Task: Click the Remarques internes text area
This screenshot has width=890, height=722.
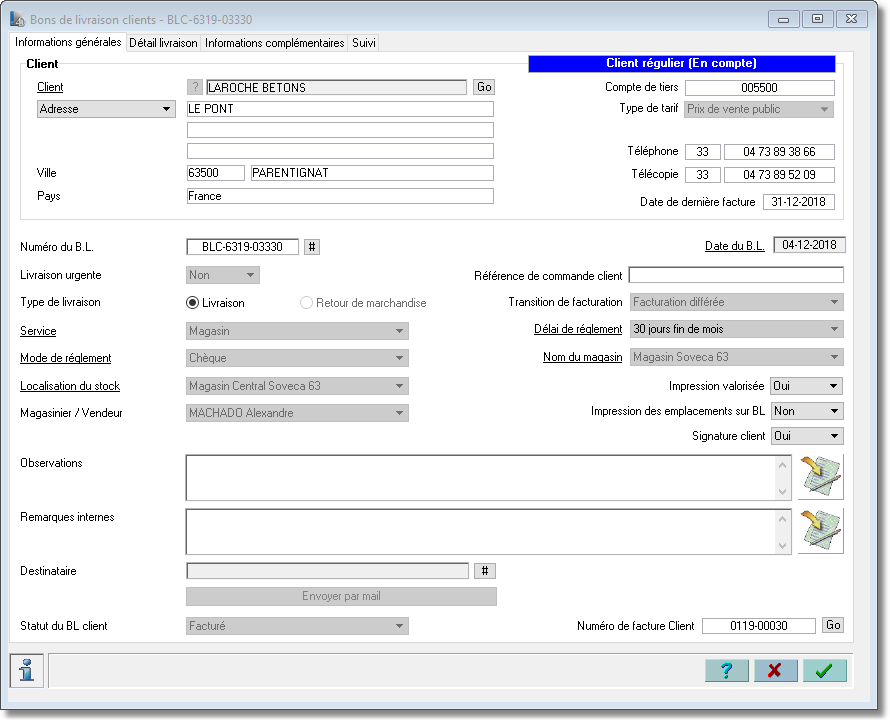Action: pos(480,532)
